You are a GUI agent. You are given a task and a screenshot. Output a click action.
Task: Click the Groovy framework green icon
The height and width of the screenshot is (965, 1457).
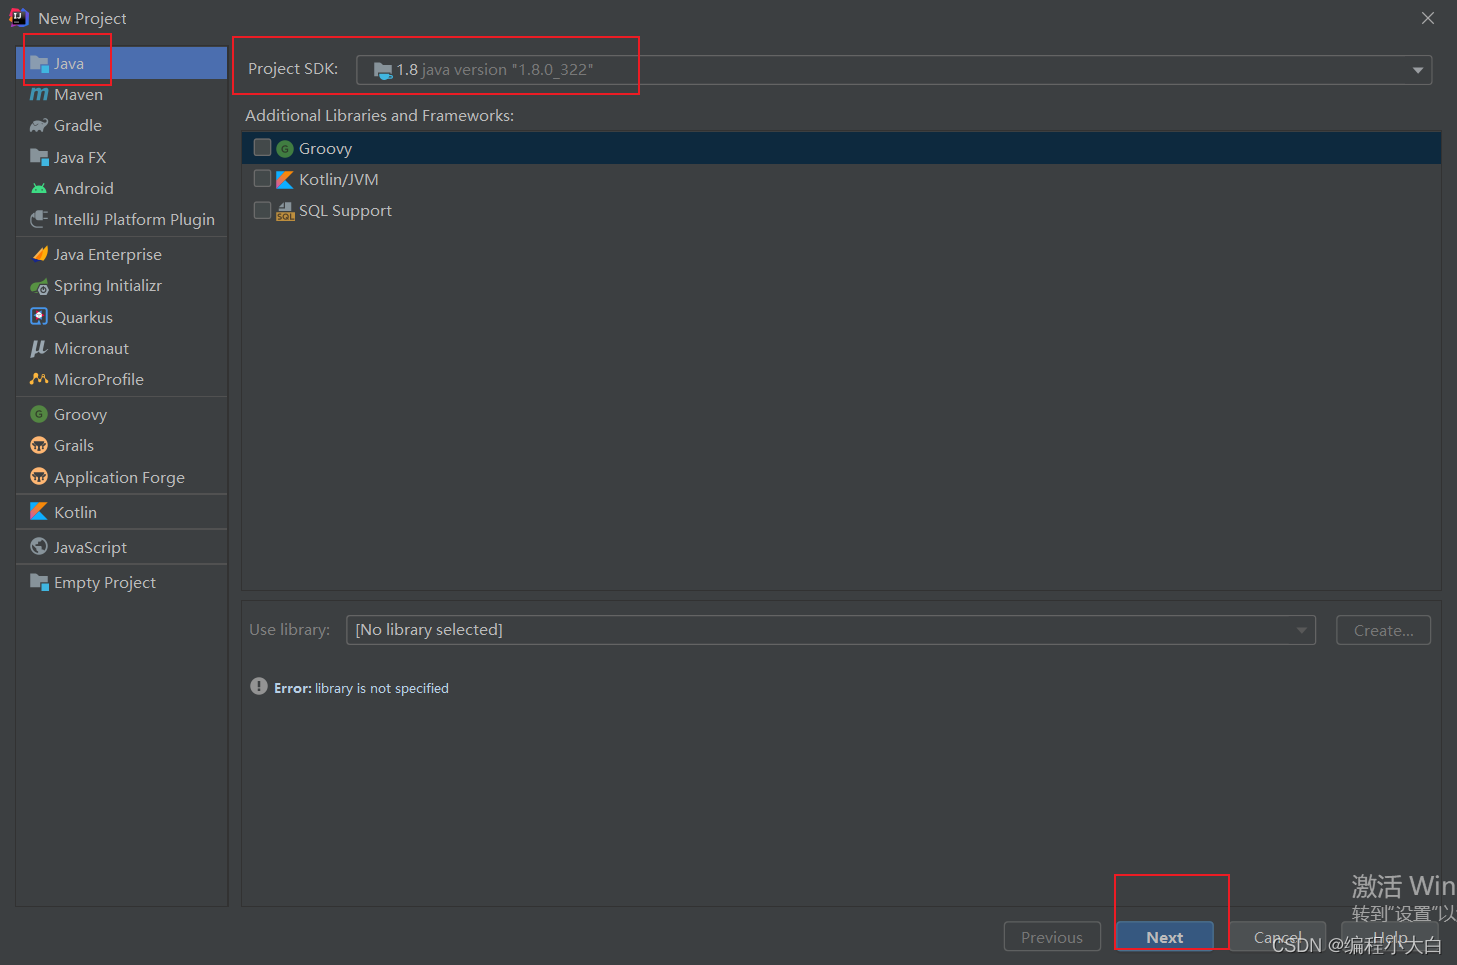pos(285,149)
